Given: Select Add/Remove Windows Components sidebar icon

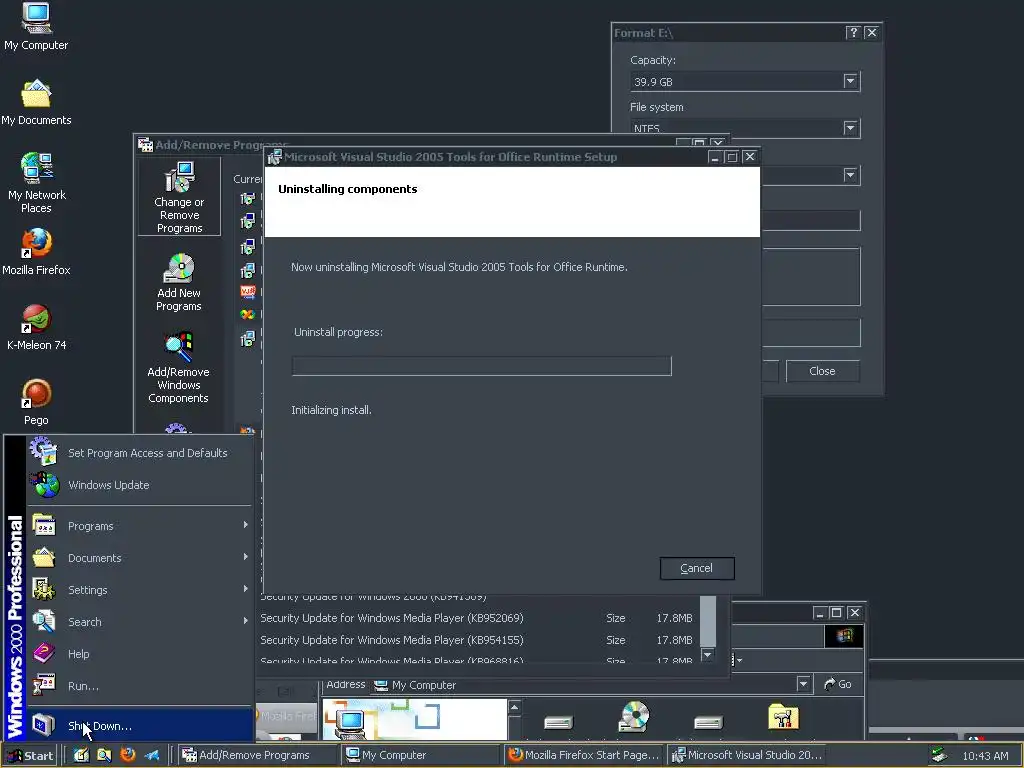Looking at the screenshot, I should (178, 368).
